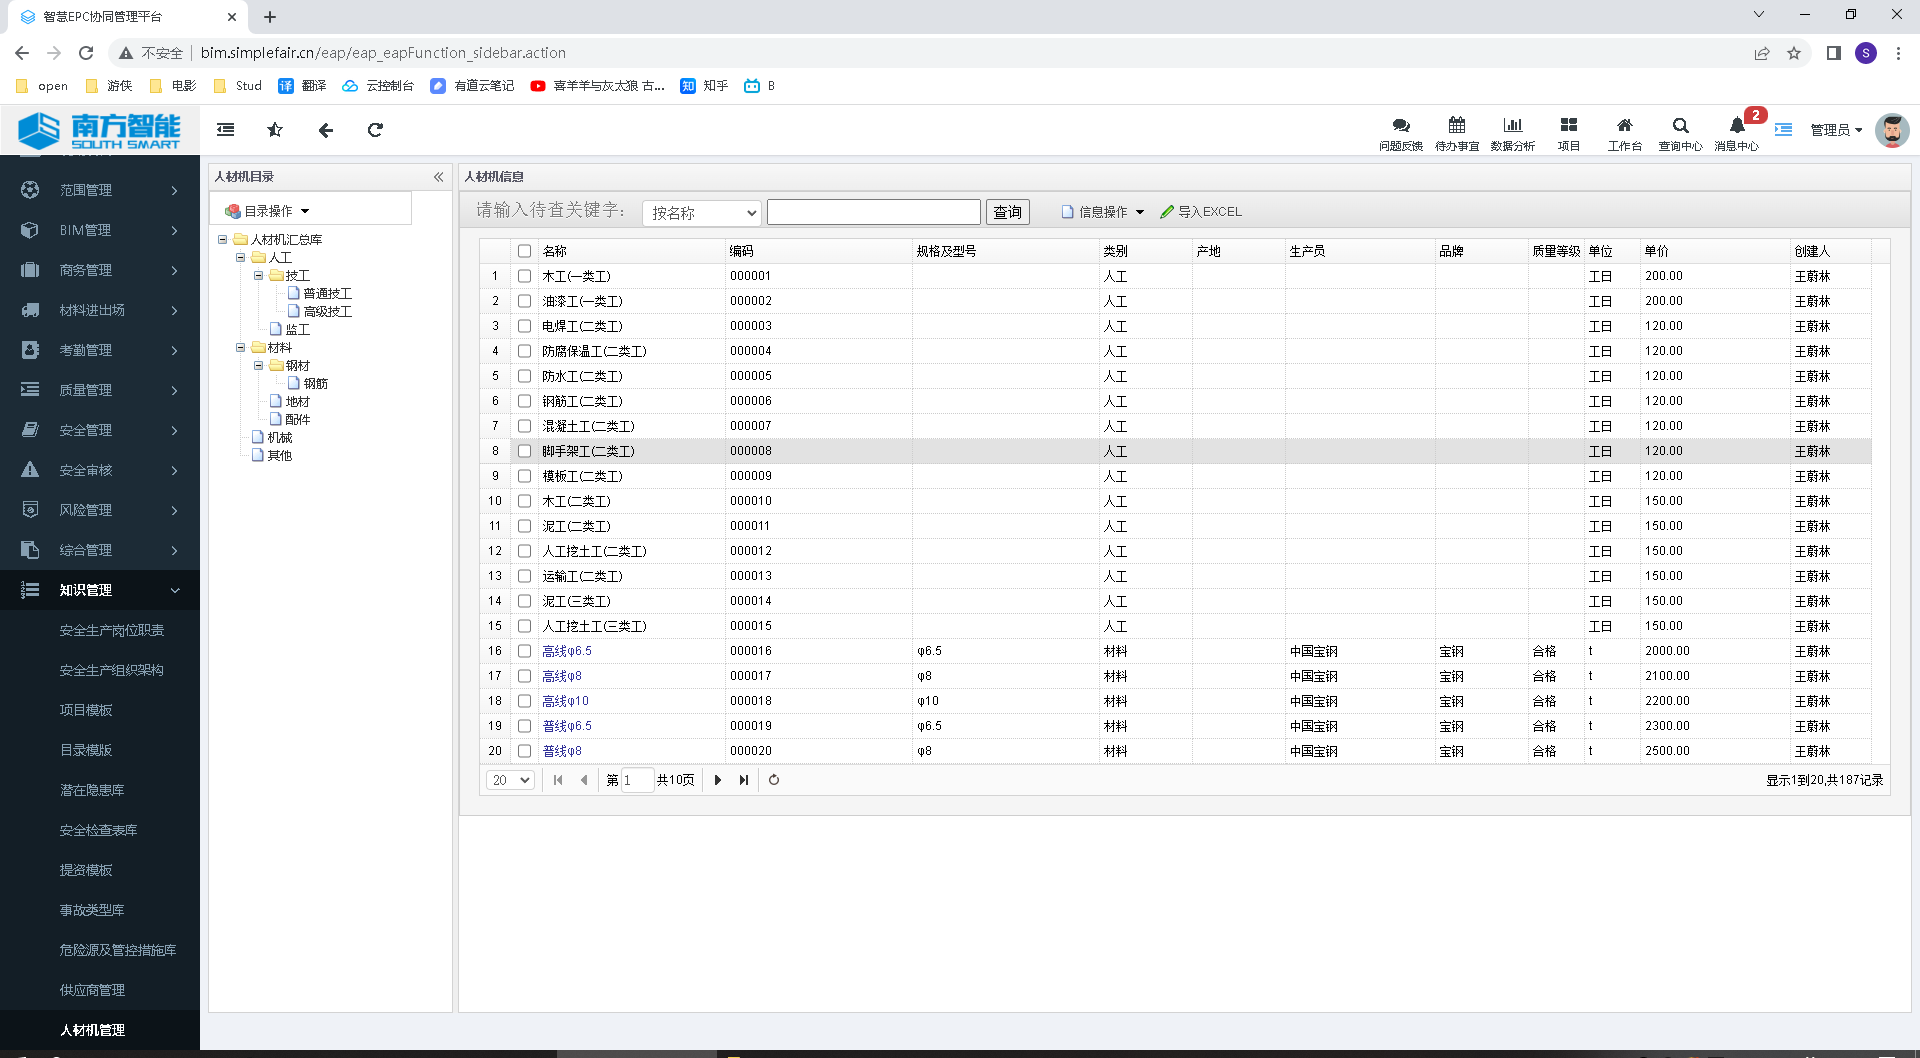Click the browser address bar URL
The width and height of the screenshot is (1920, 1058).
point(383,53)
